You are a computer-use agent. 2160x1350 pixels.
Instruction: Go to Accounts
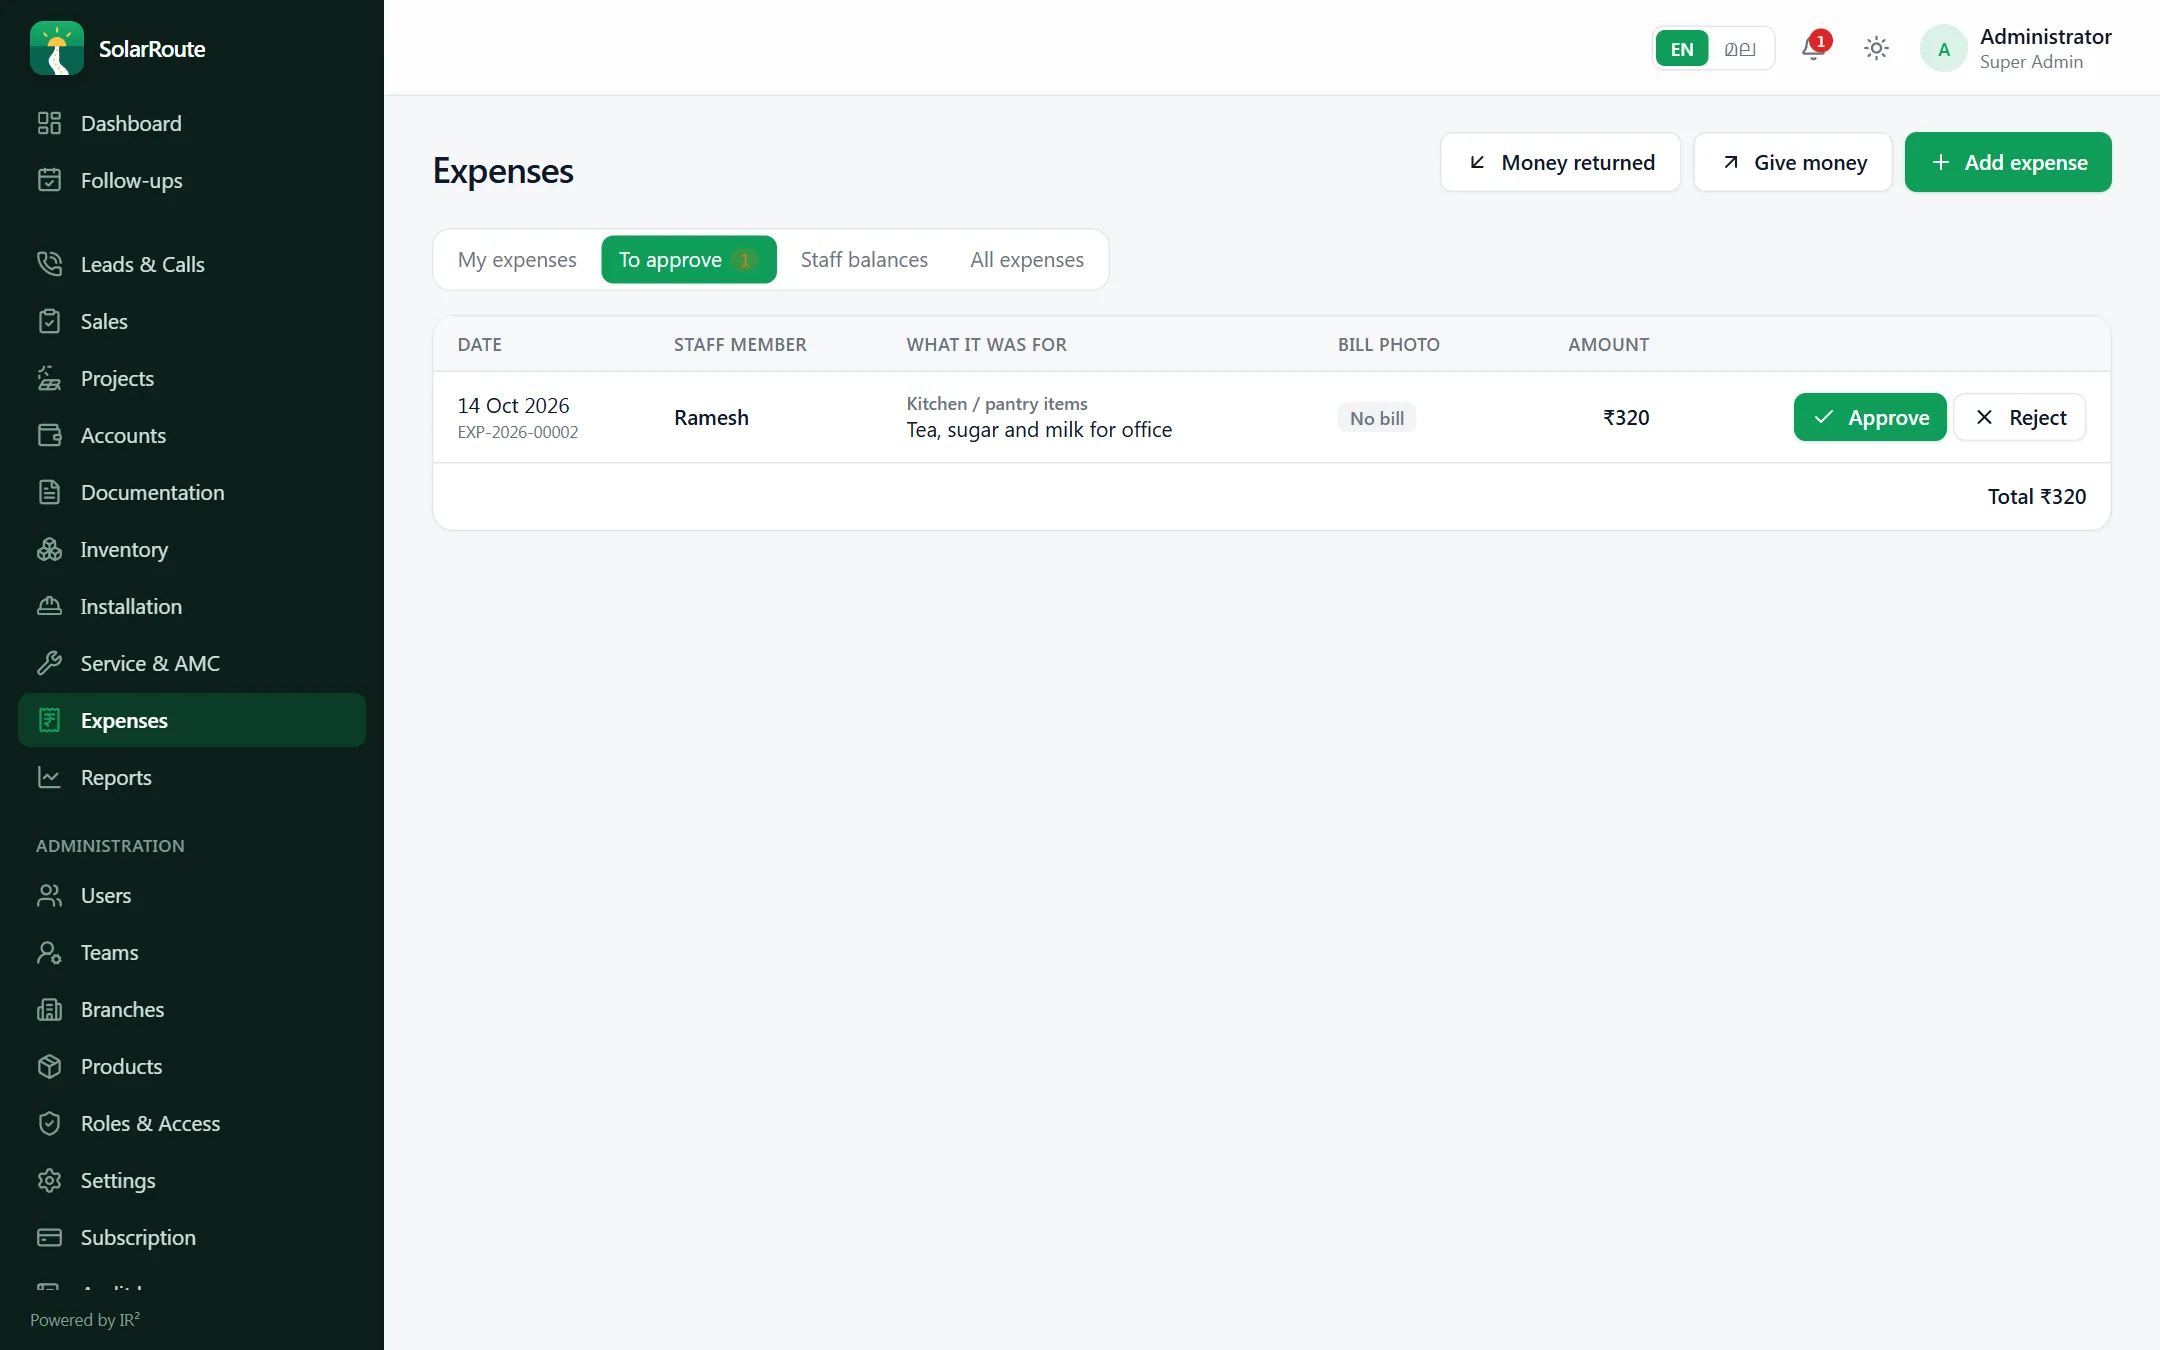pos(192,435)
